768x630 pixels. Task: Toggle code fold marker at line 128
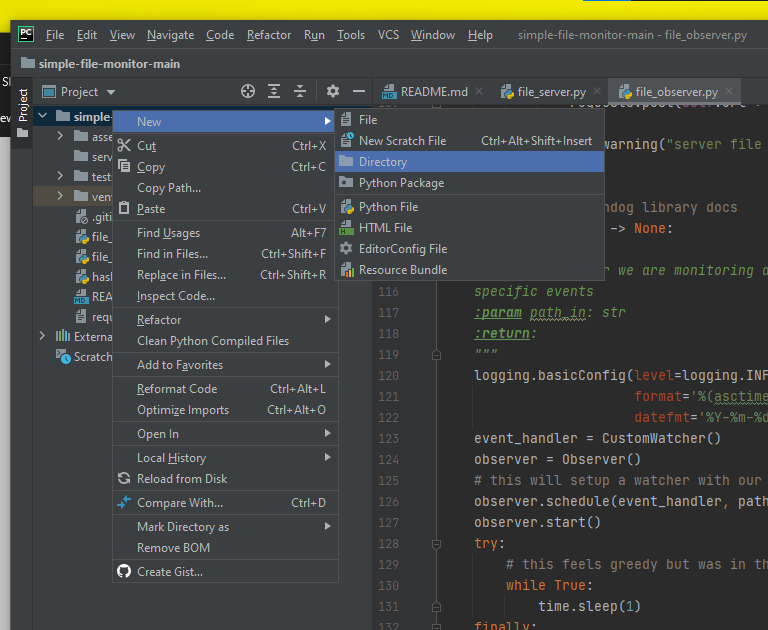click(436, 543)
